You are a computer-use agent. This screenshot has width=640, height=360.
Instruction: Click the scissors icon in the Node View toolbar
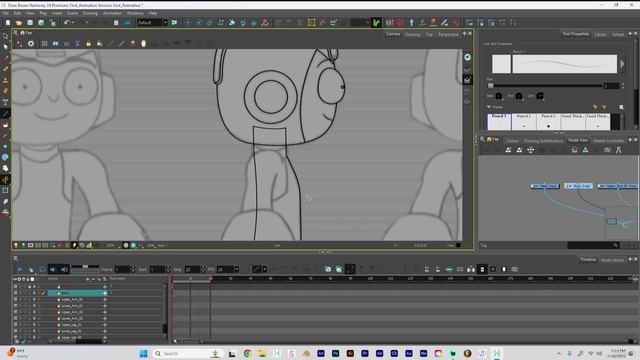pyautogui.click(x=618, y=150)
